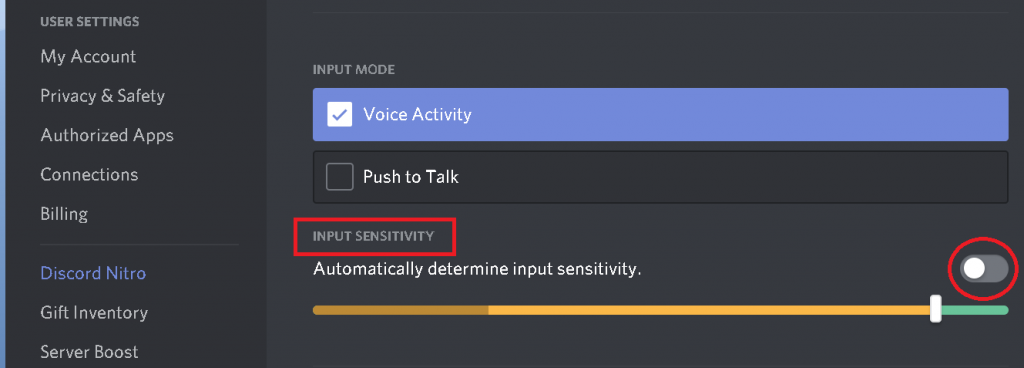The width and height of the screenshot is (1024, 368).
Task: Click the Input Mode heading
Action: click(354, 69)
